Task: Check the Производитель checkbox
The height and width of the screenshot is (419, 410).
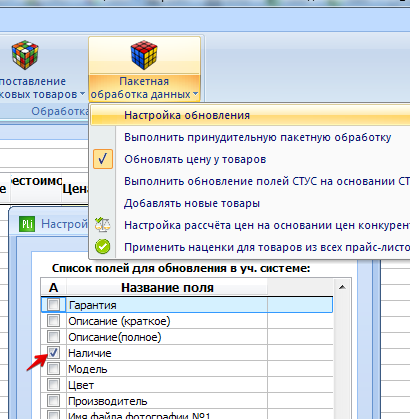Action: tap(53, 401)
